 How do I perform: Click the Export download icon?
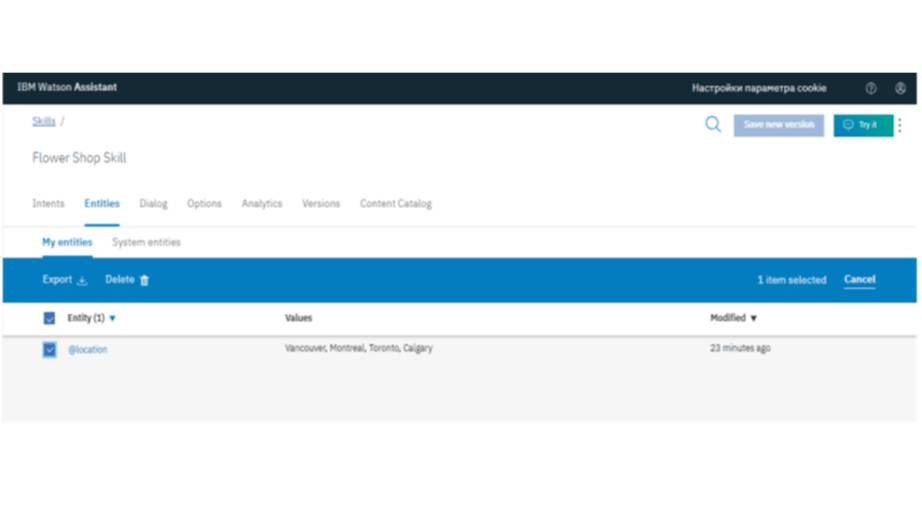[x=82, y=281]
